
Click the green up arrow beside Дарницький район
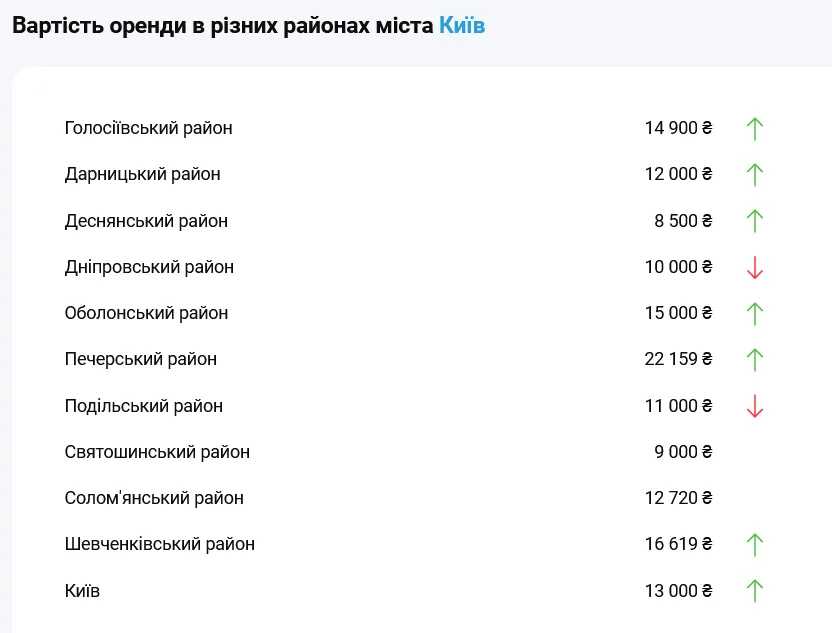755,174
